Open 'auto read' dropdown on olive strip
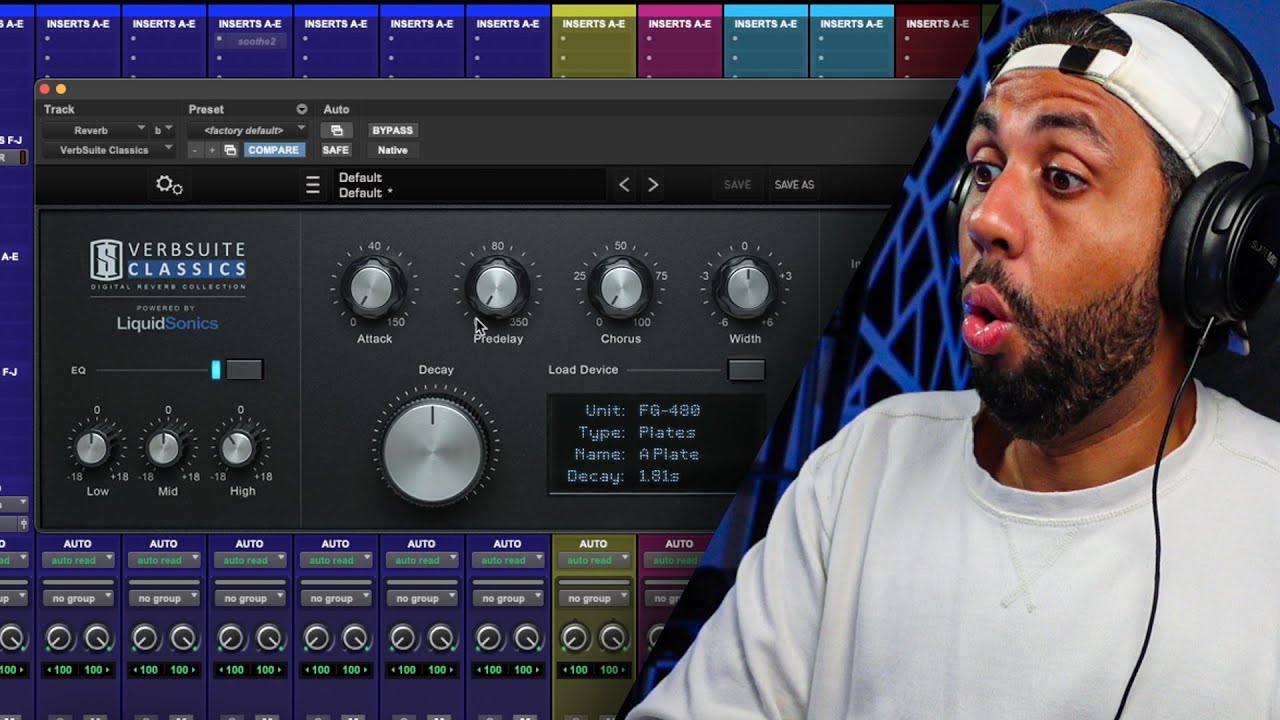The image size is (1280, 720). tap(593, 560)
